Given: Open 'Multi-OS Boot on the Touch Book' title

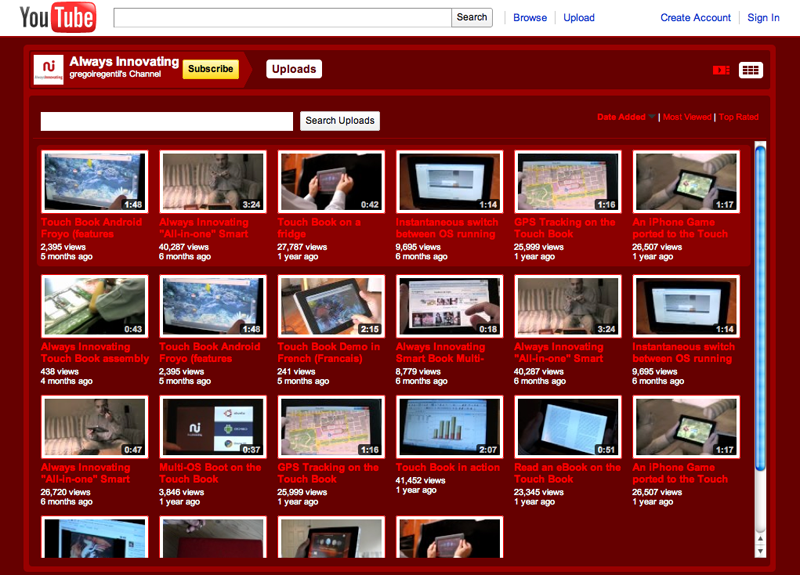Looking at the screenshot, I should point(210,473).
